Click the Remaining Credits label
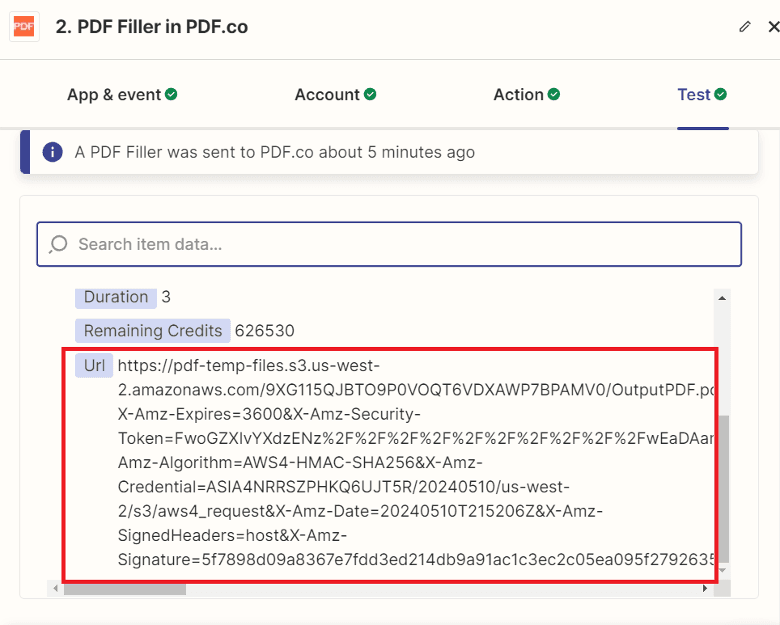Viewport: 780px width, 625px height. [153, 331]
